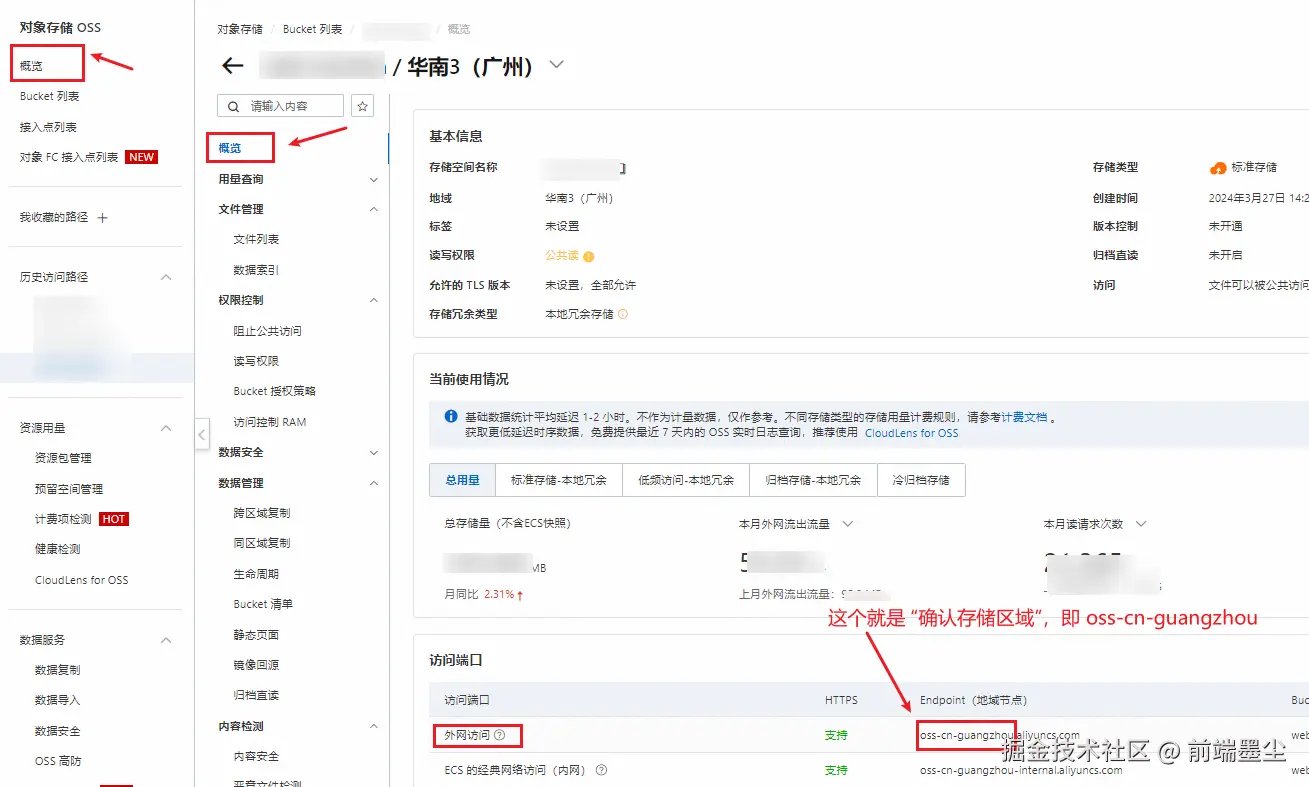Open 生命周期 item

pos(256,574)
